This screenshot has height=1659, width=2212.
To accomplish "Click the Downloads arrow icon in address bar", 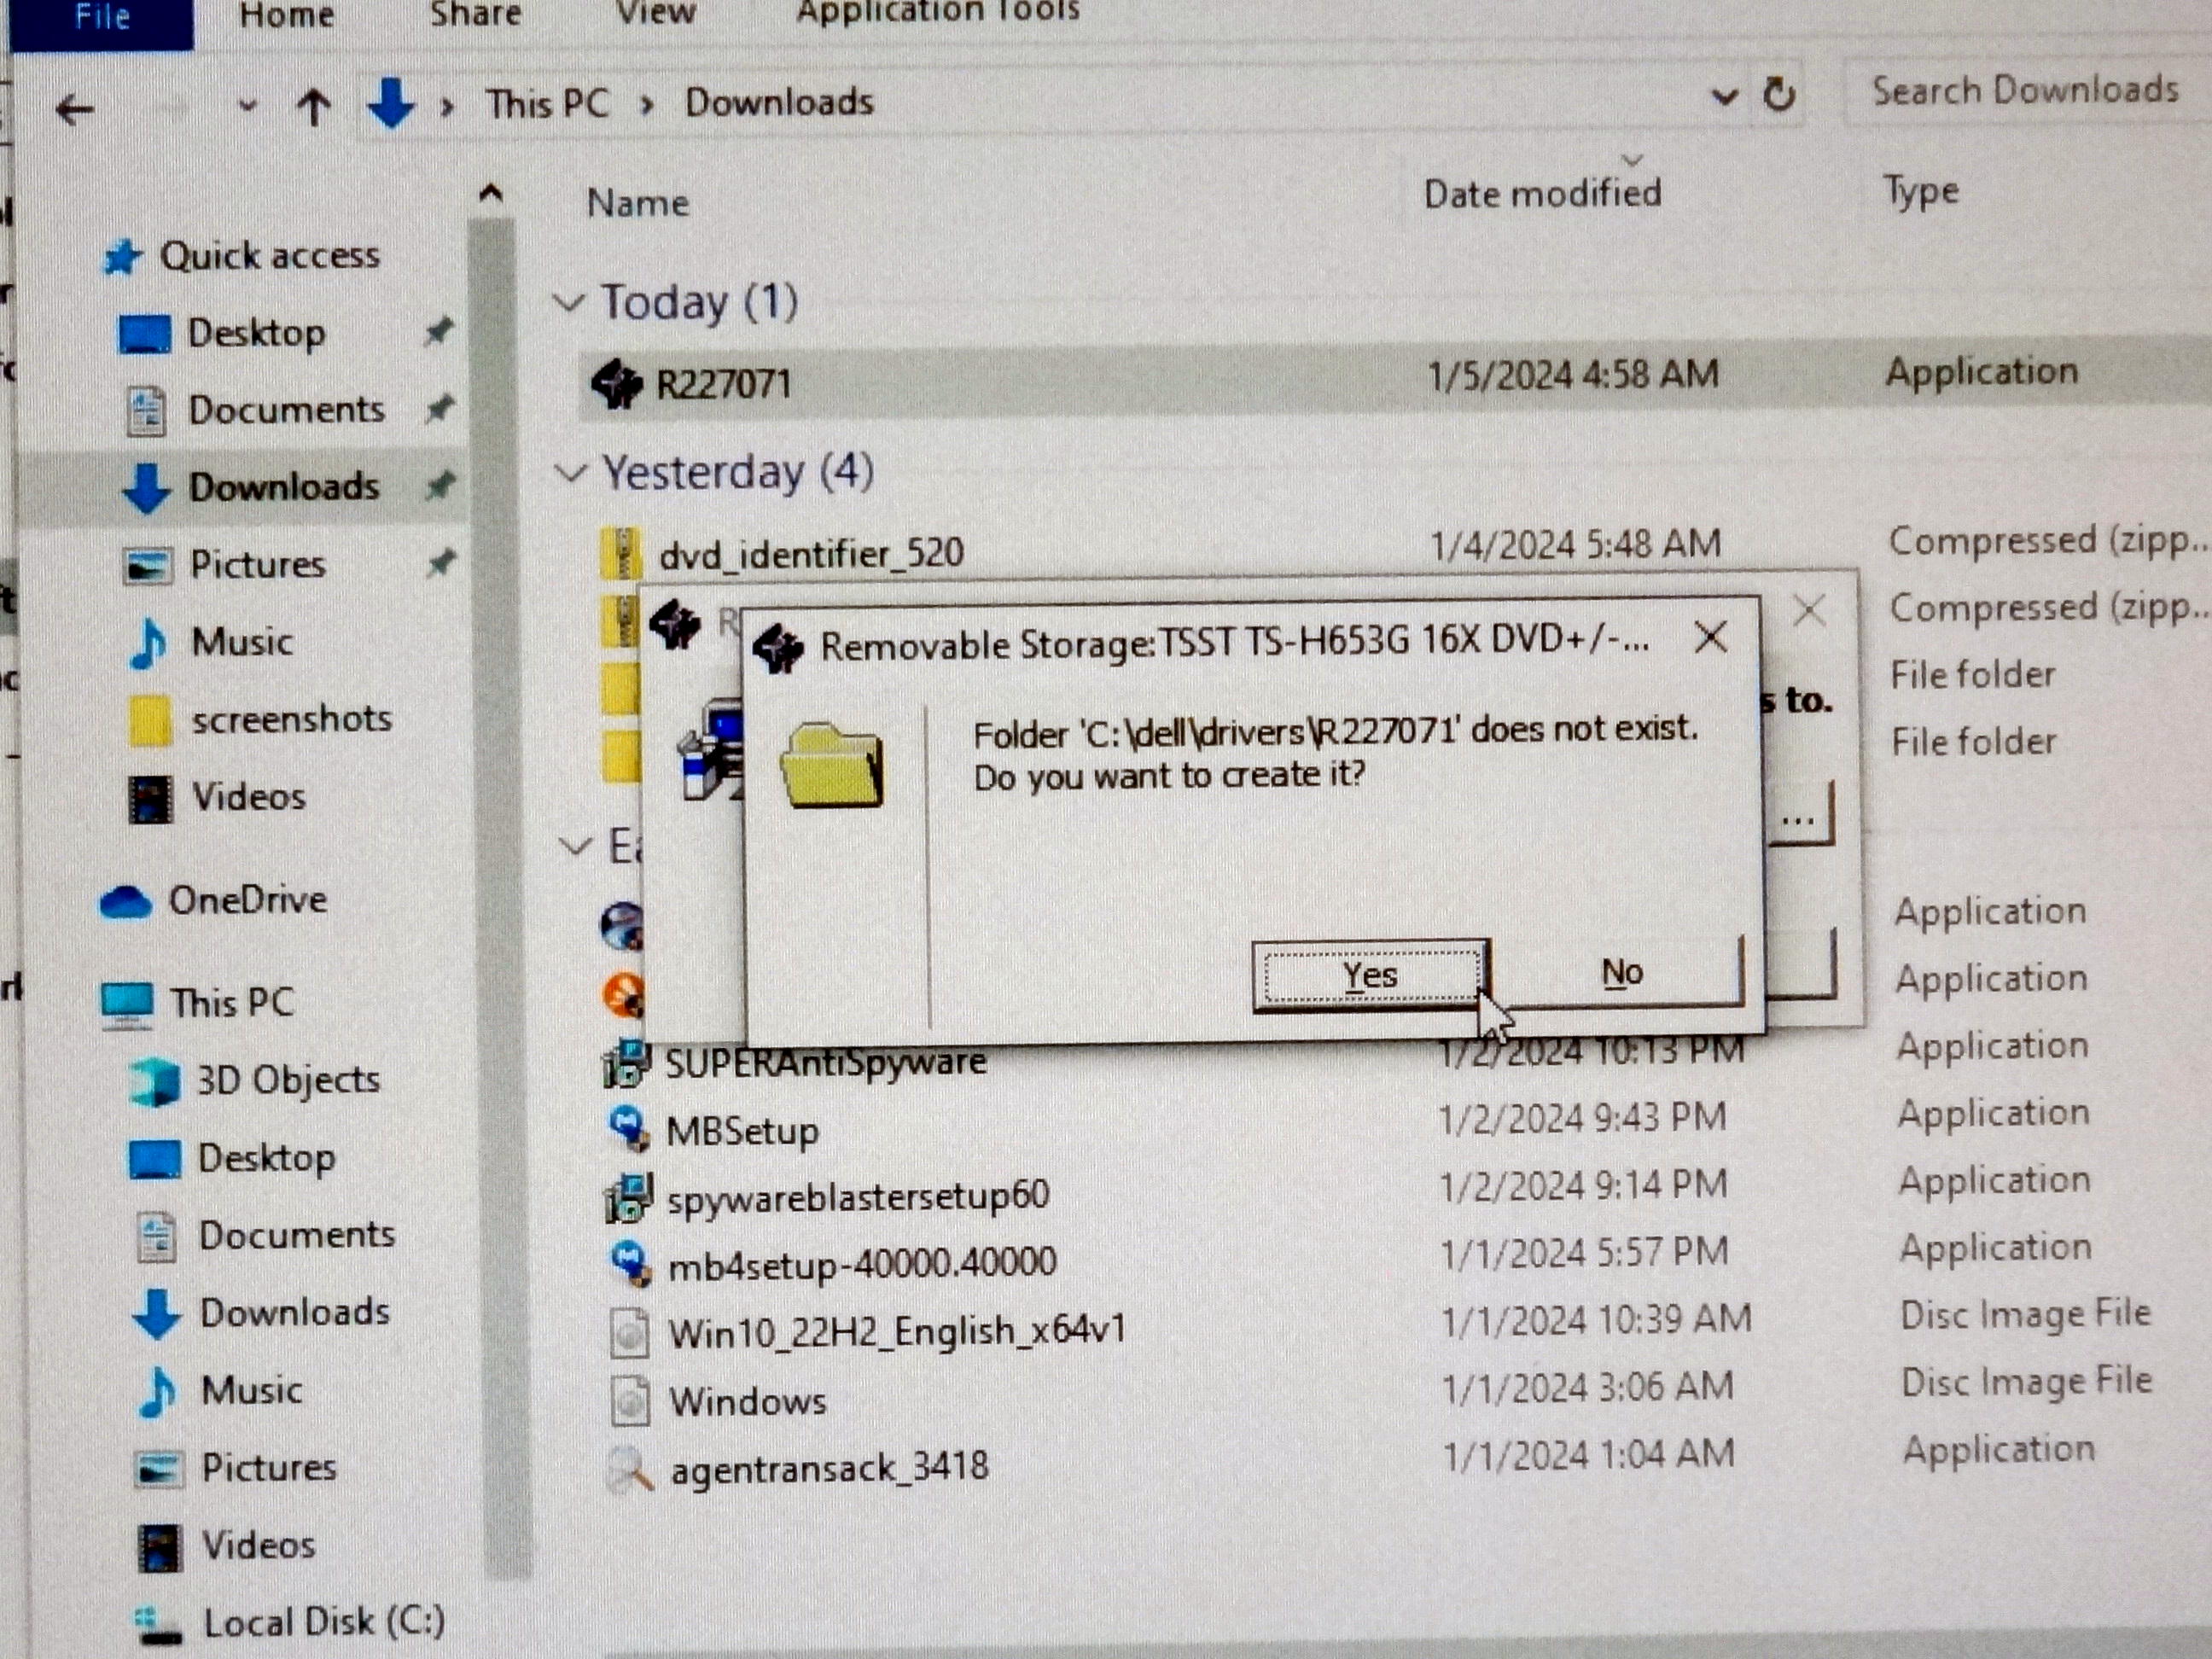I will 390,104.
